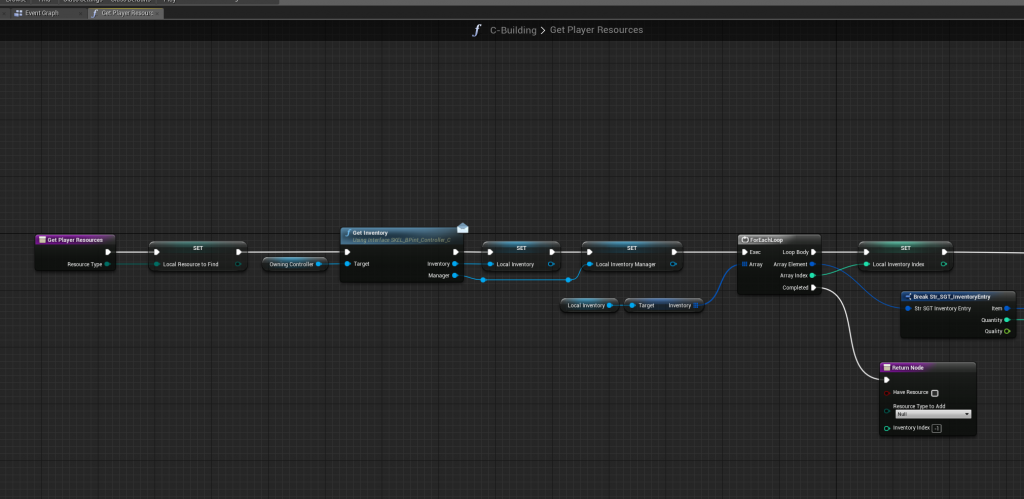1024x499 pixels.
Task: Click the Loop Body exec pin
Action: tap(813, 252)
